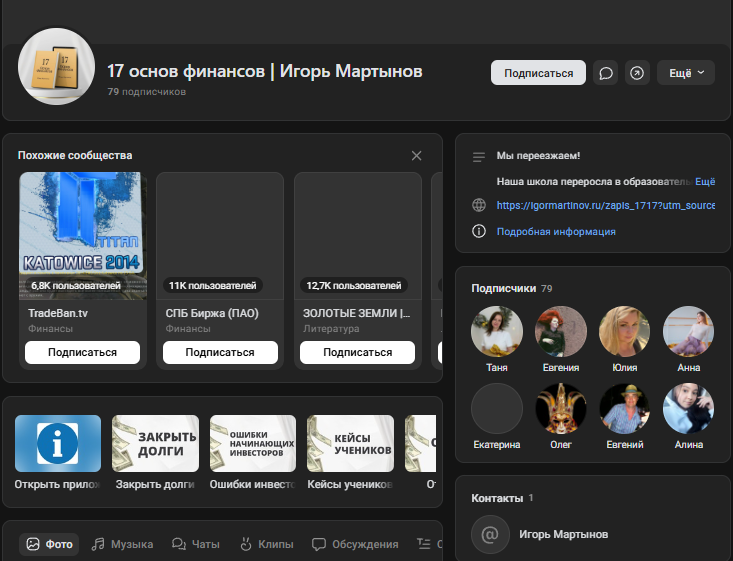Open ЗОЛОТЫЕ ЗЕМЛИ community name
This screenshot has width=733, height=561.
pyautogui.click(x=357, y=313)
